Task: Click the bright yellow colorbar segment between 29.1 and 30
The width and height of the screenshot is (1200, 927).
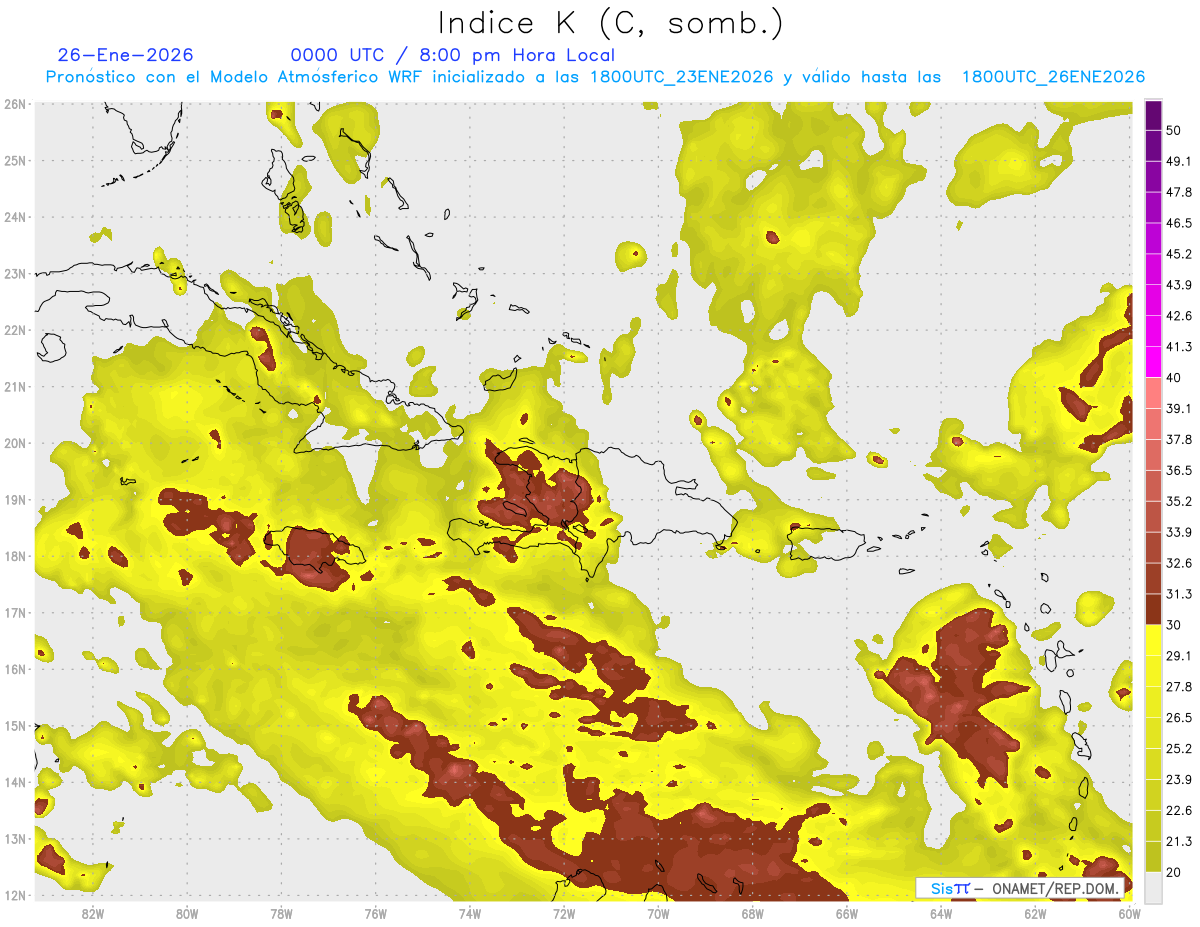Action: 1153,640
